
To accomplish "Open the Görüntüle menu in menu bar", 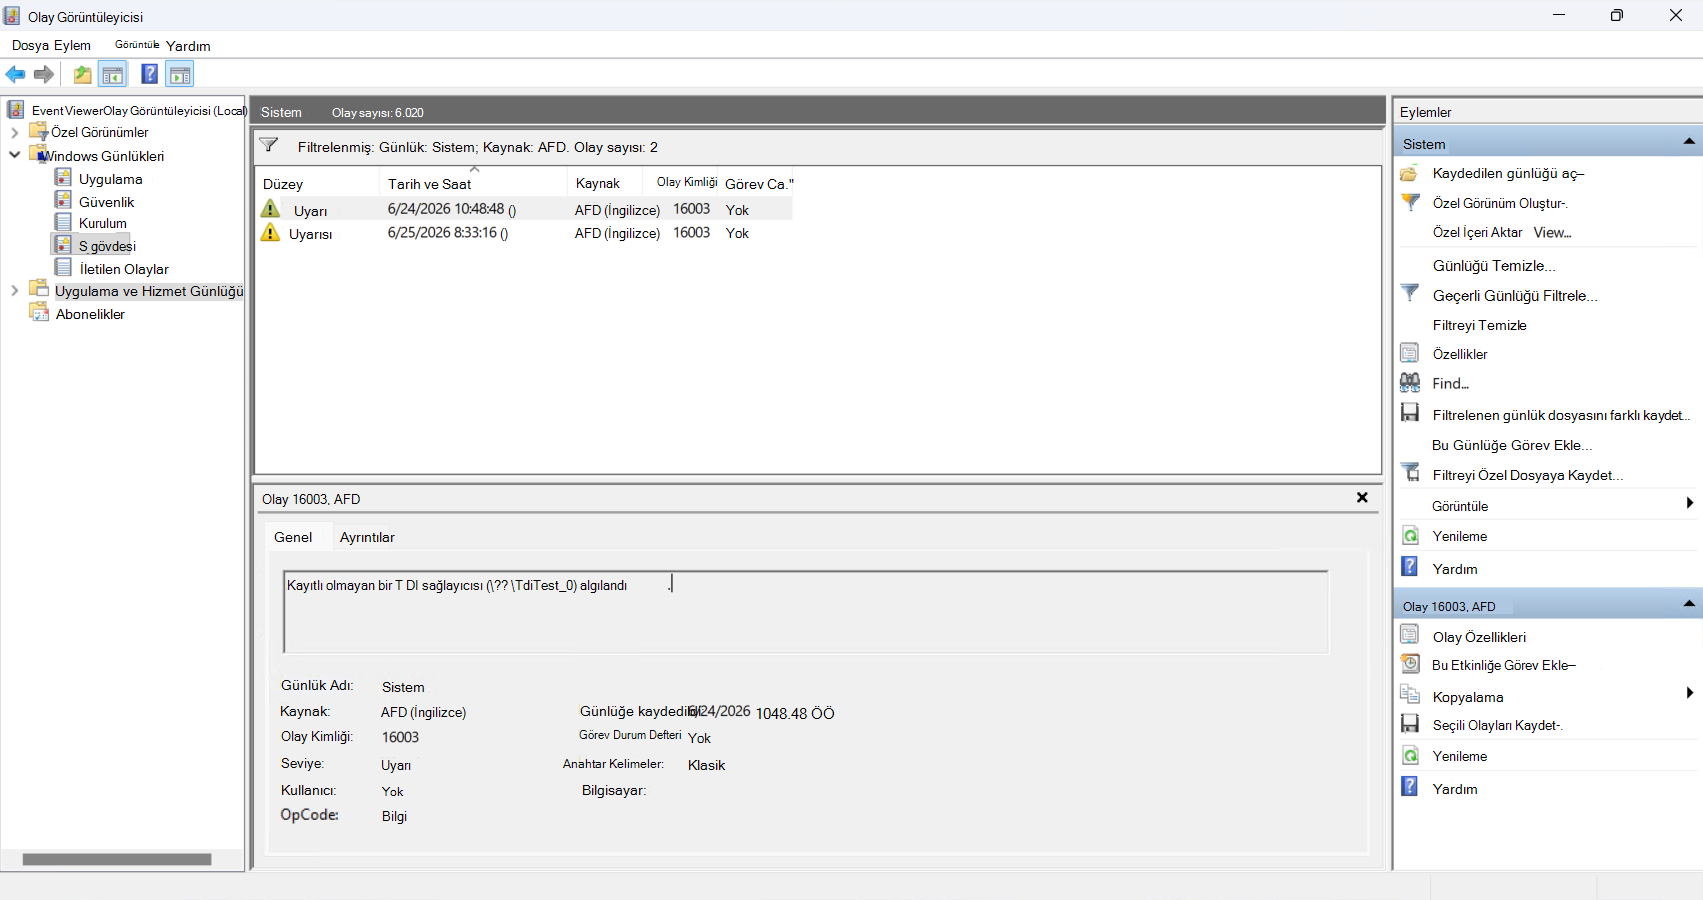I will click(x=137, y=45).
